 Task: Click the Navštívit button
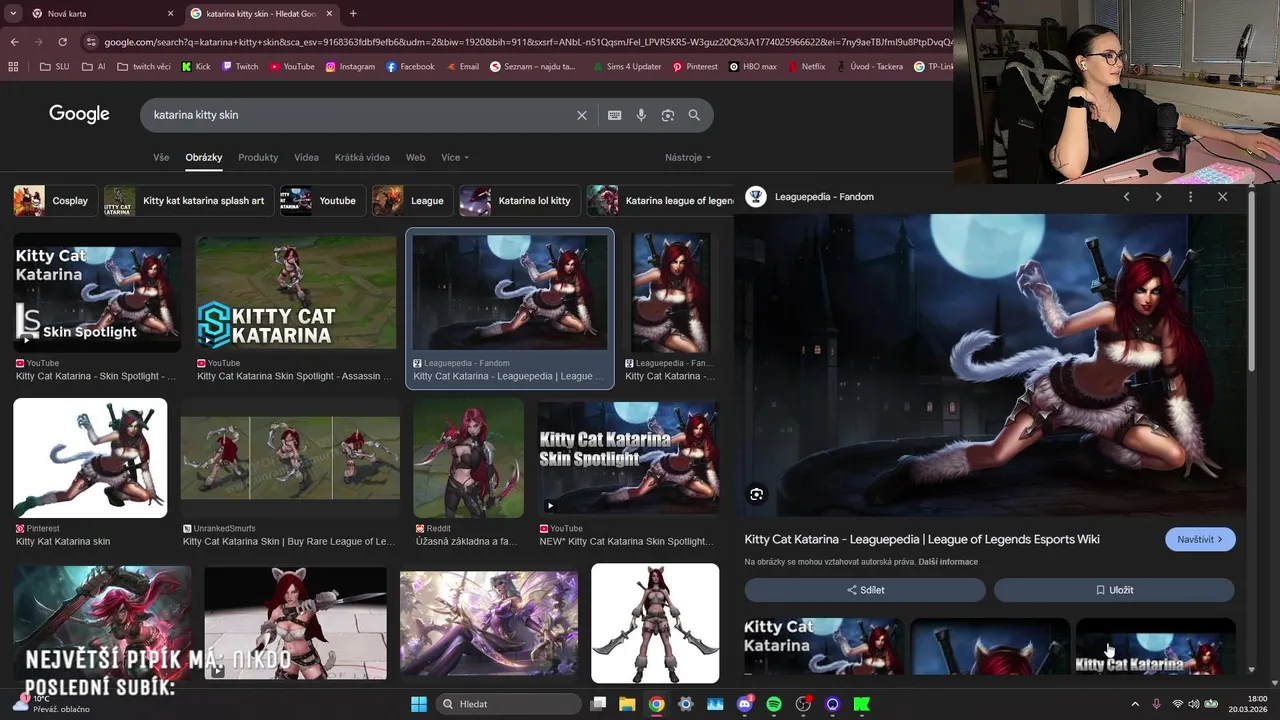coord(1200,540)
